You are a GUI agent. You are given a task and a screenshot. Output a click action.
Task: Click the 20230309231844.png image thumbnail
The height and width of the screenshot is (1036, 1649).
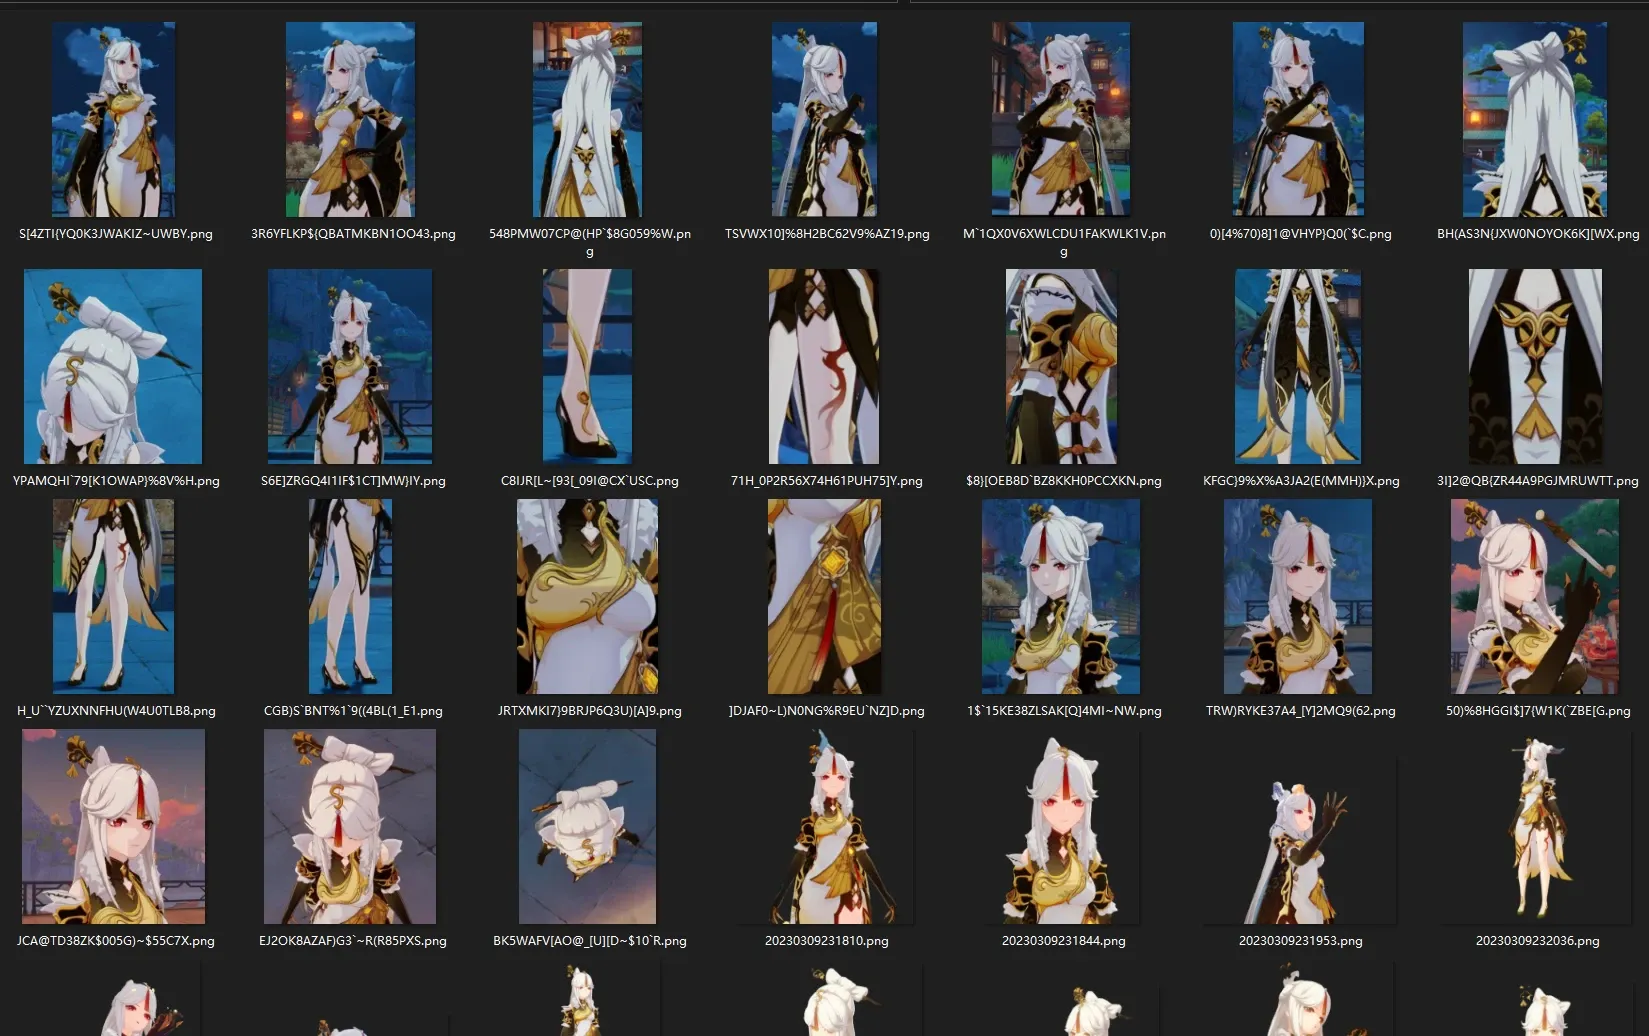(1064, 826)
